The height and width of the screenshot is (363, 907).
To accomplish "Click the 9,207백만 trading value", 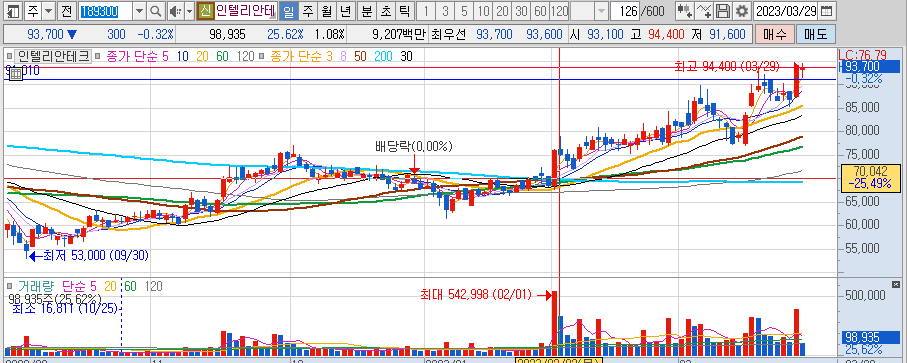I will coord(399,35).
